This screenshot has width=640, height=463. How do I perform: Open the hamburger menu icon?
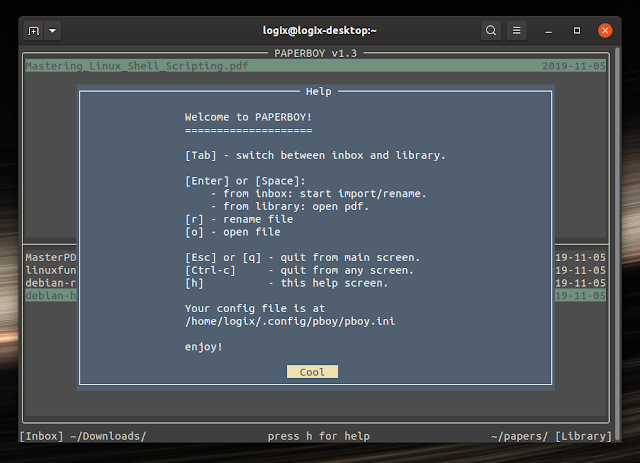click(x=516, y=31)
